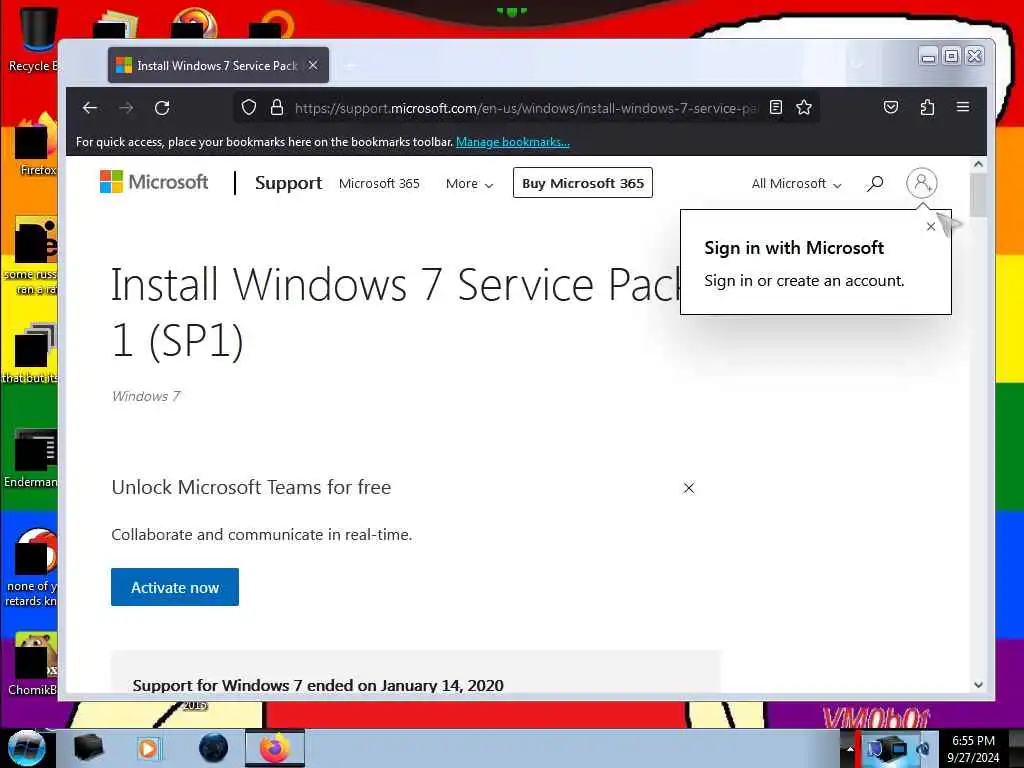The image size is (1024, 768).
Task: Open the Pocket save icon
Action: (x=891, y=108)
